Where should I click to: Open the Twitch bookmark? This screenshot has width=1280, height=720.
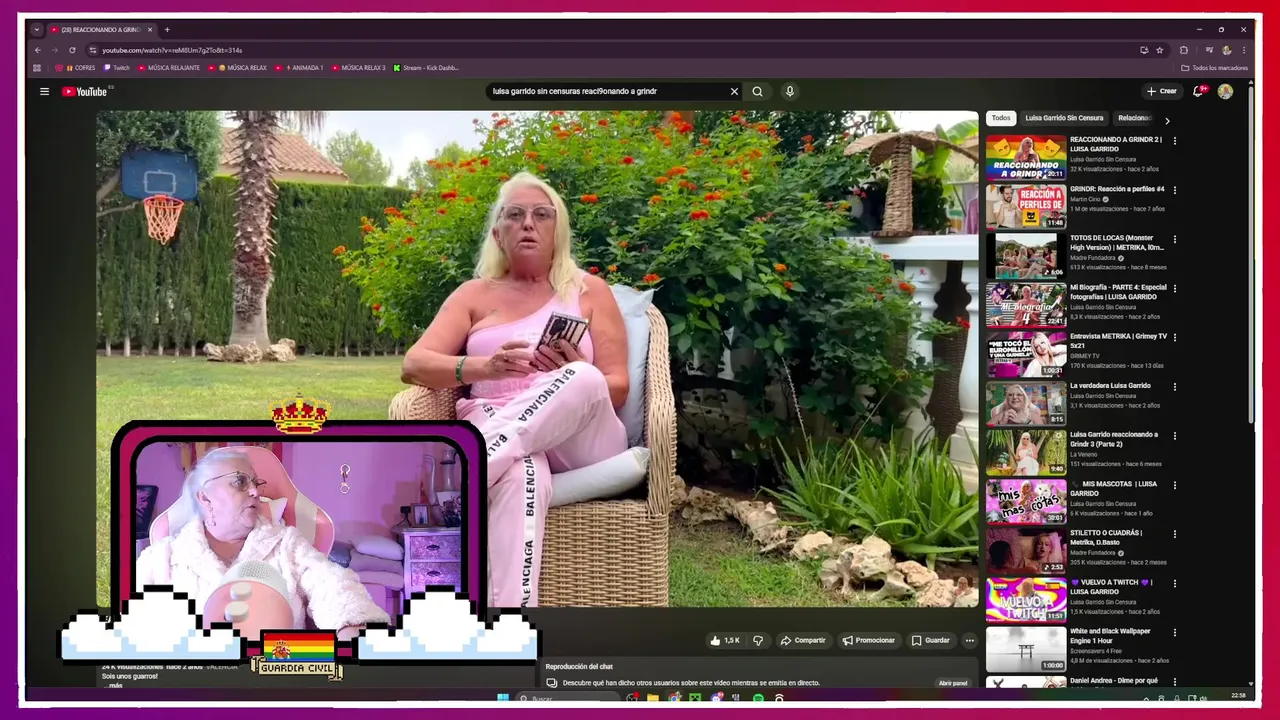117,68
